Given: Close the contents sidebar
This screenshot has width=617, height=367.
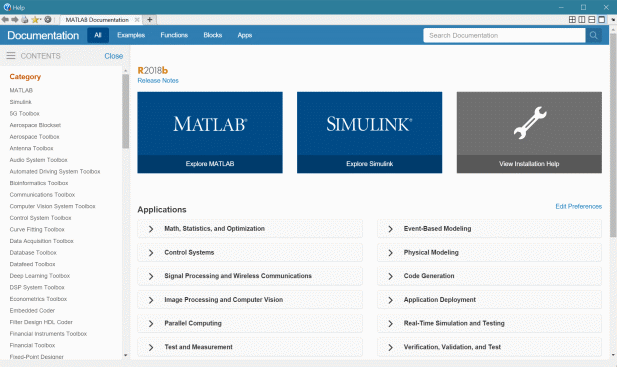Looking at the screenshot, I should click(x=113, y=56).
